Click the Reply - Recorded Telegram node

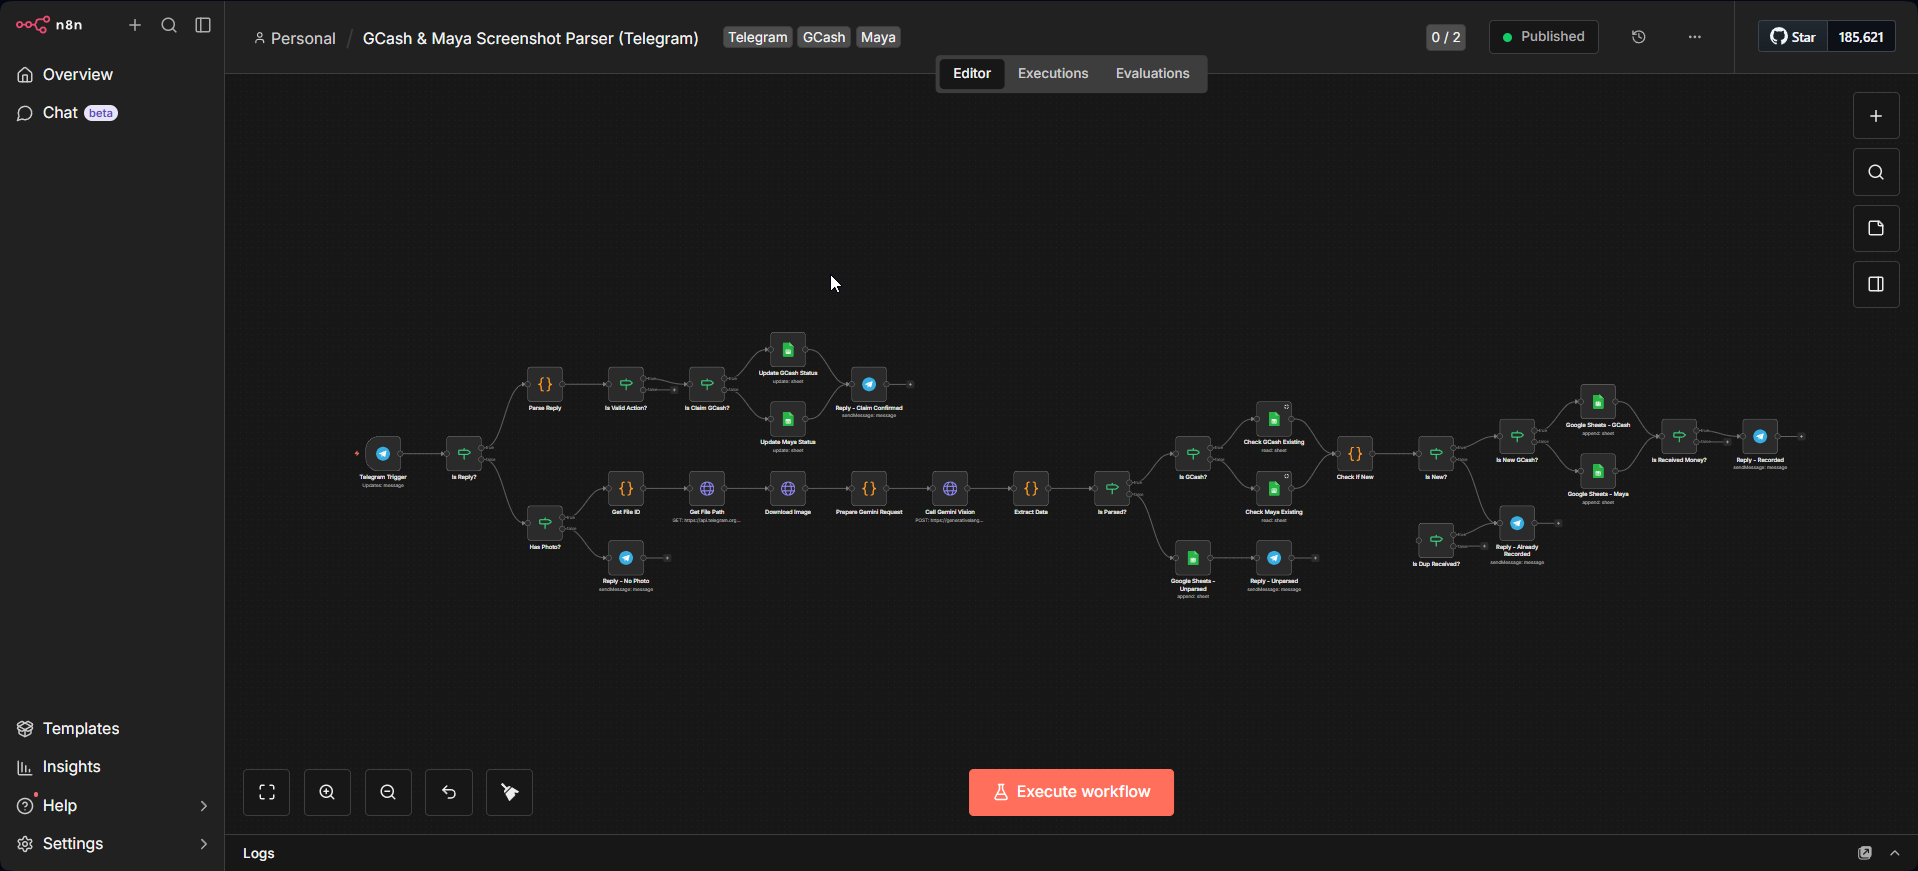point(1760,436)
